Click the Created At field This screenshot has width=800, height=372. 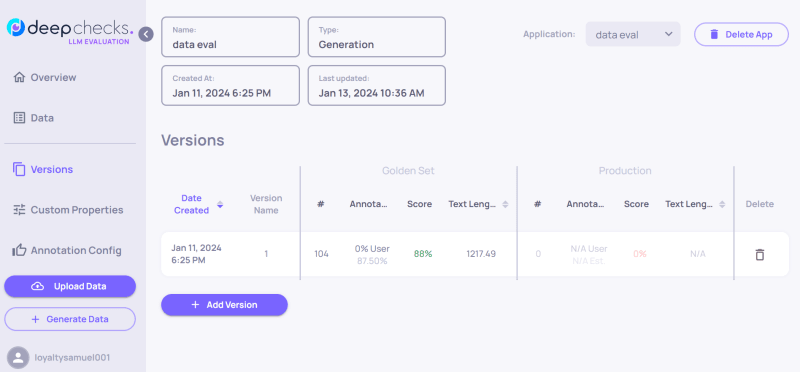pyautogui.click(x=231, y=85)
